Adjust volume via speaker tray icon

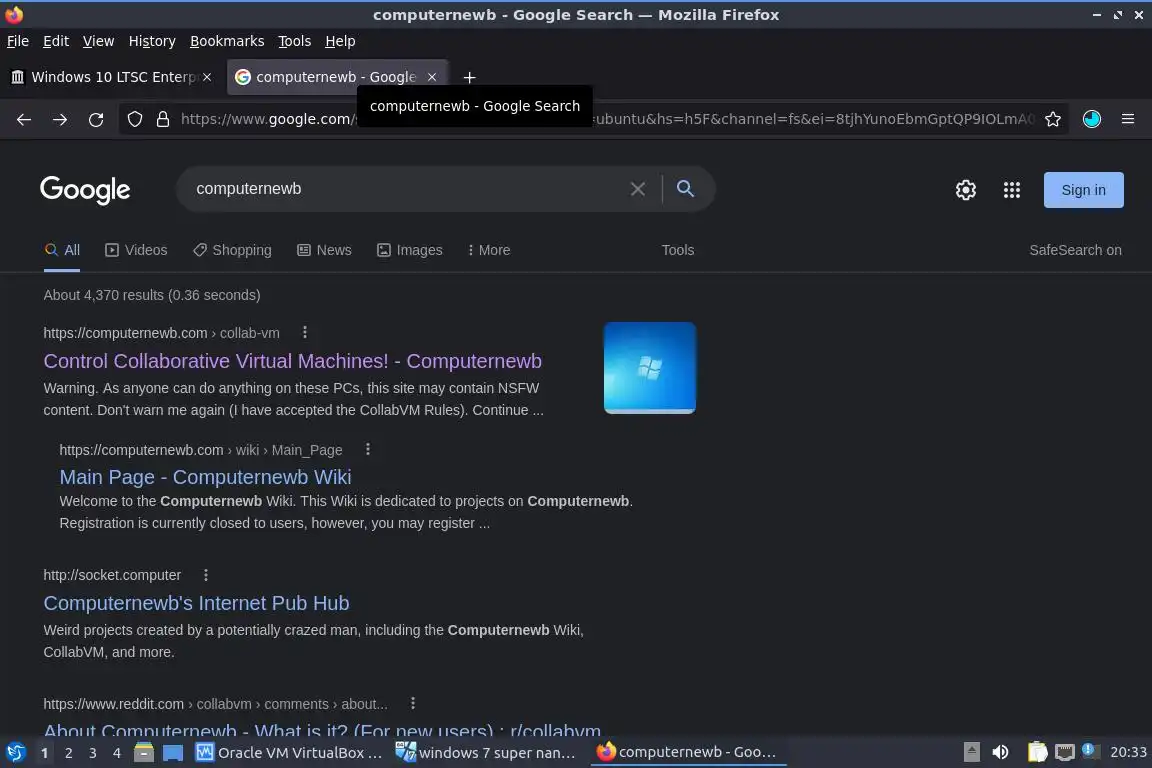pyautogui.click(x=1000, y=752)
